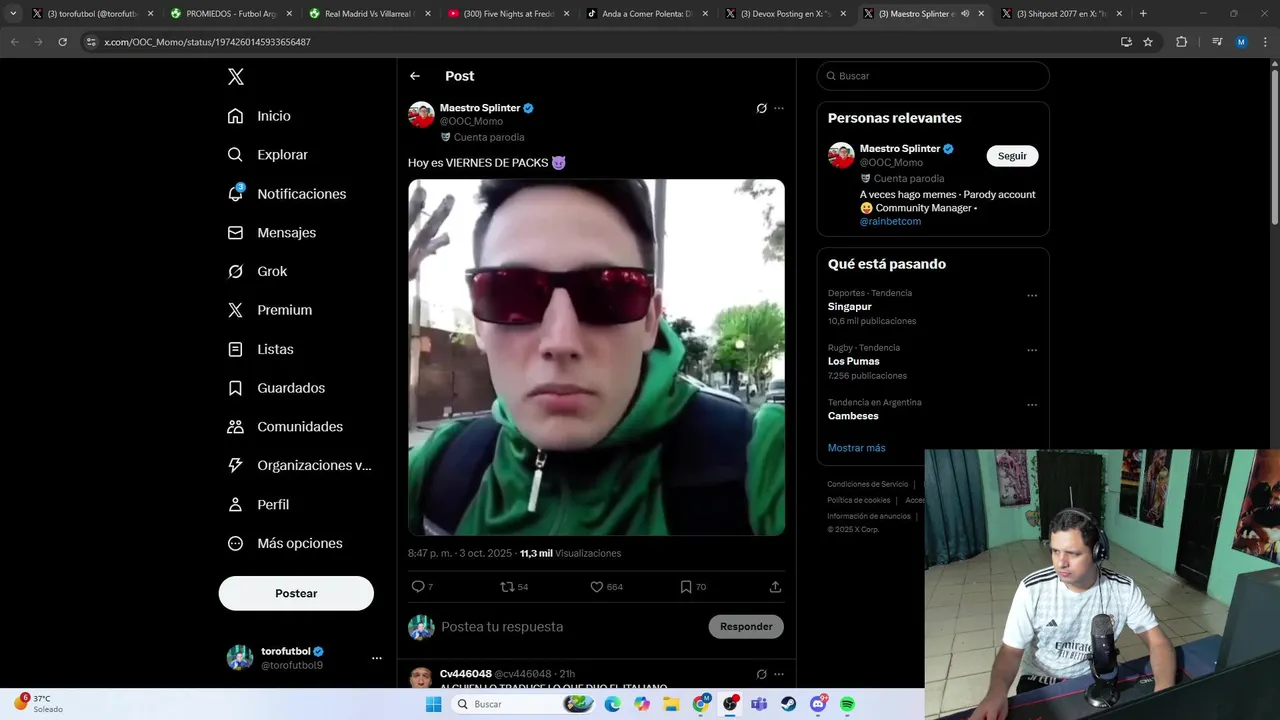Open the Chrome three-dot menu
The height and width of the screenshot is (720, 1280).
pyautogui.click(x=1265, y=42)
